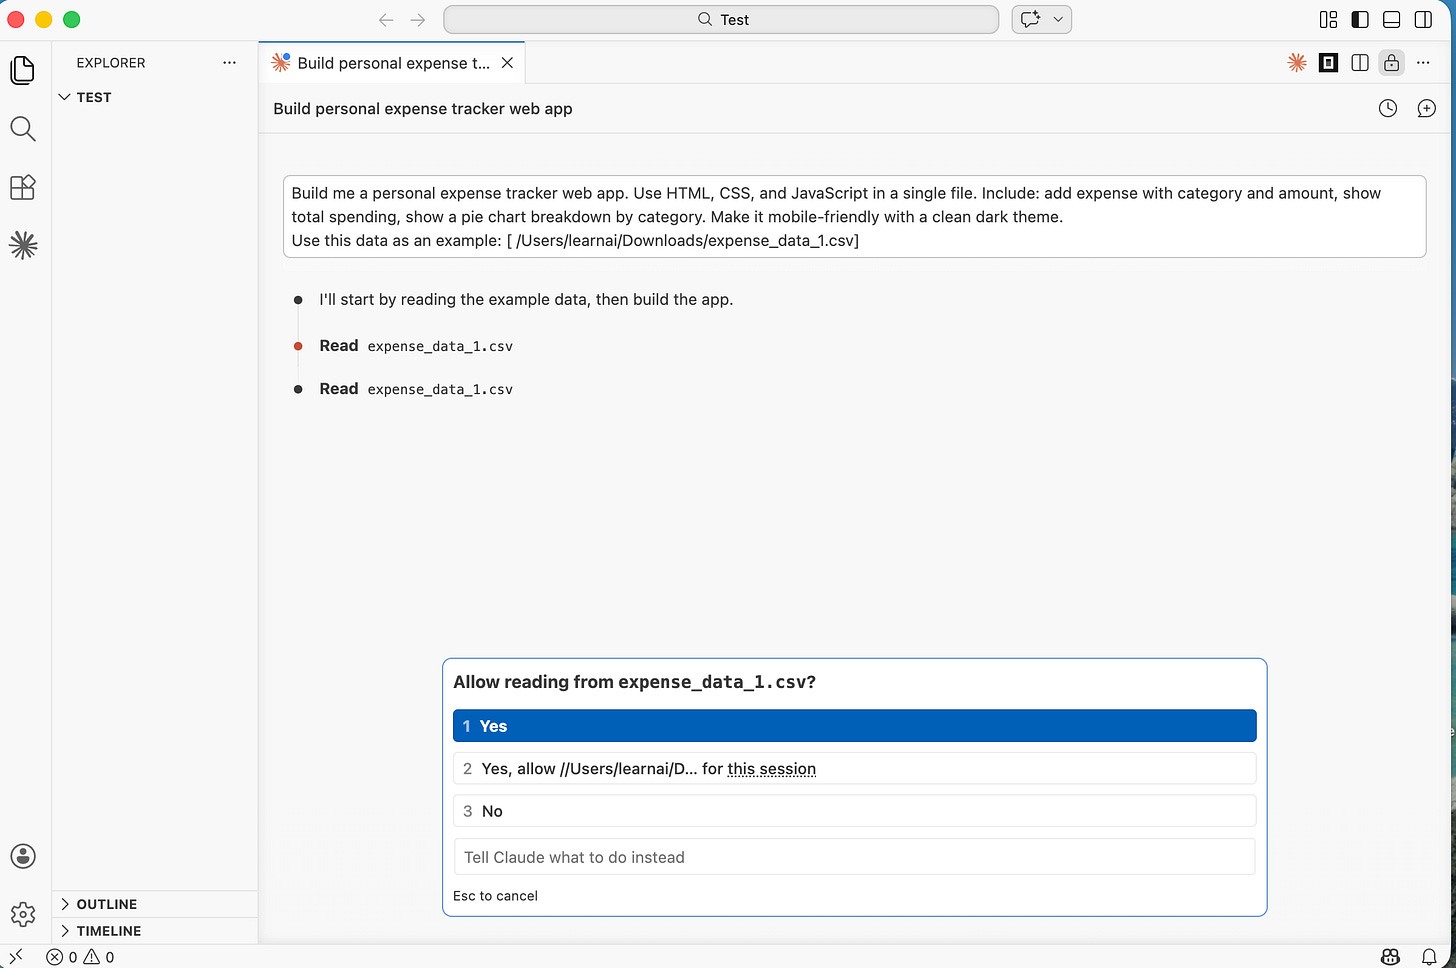Image resolution: width=1456 pixels, height=968 pixels.
Task: Go forward with the navigation arrow
Action: click(418, 20)
